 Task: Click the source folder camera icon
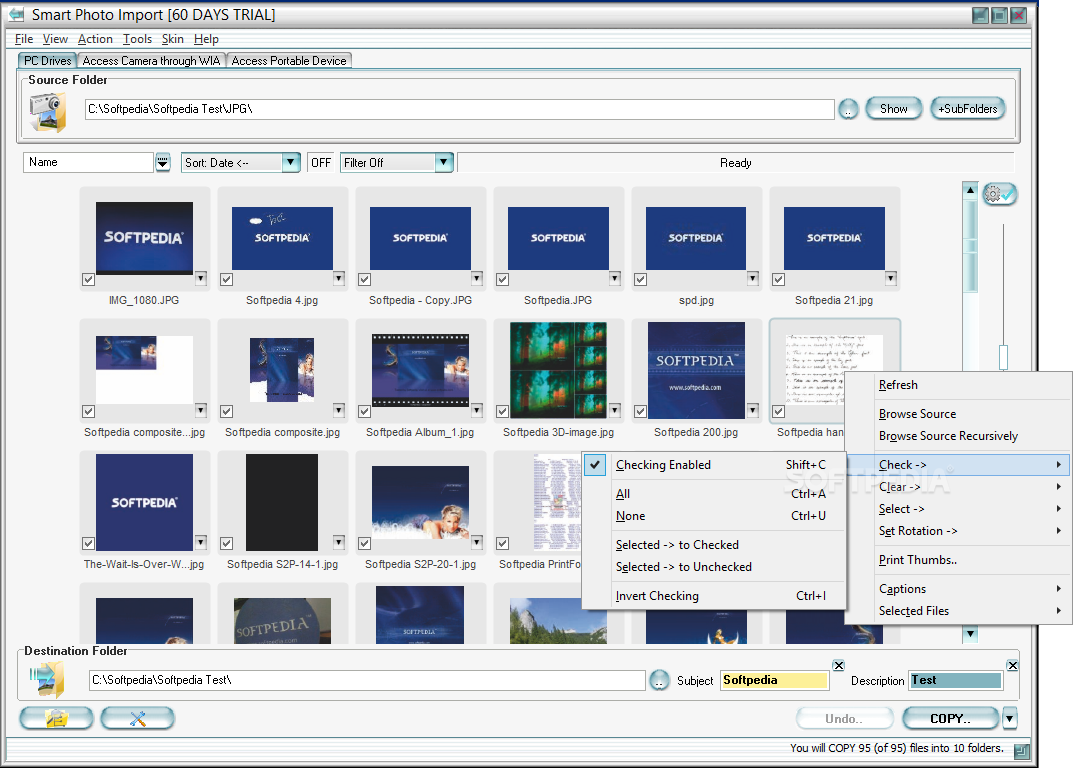[47, 112]
